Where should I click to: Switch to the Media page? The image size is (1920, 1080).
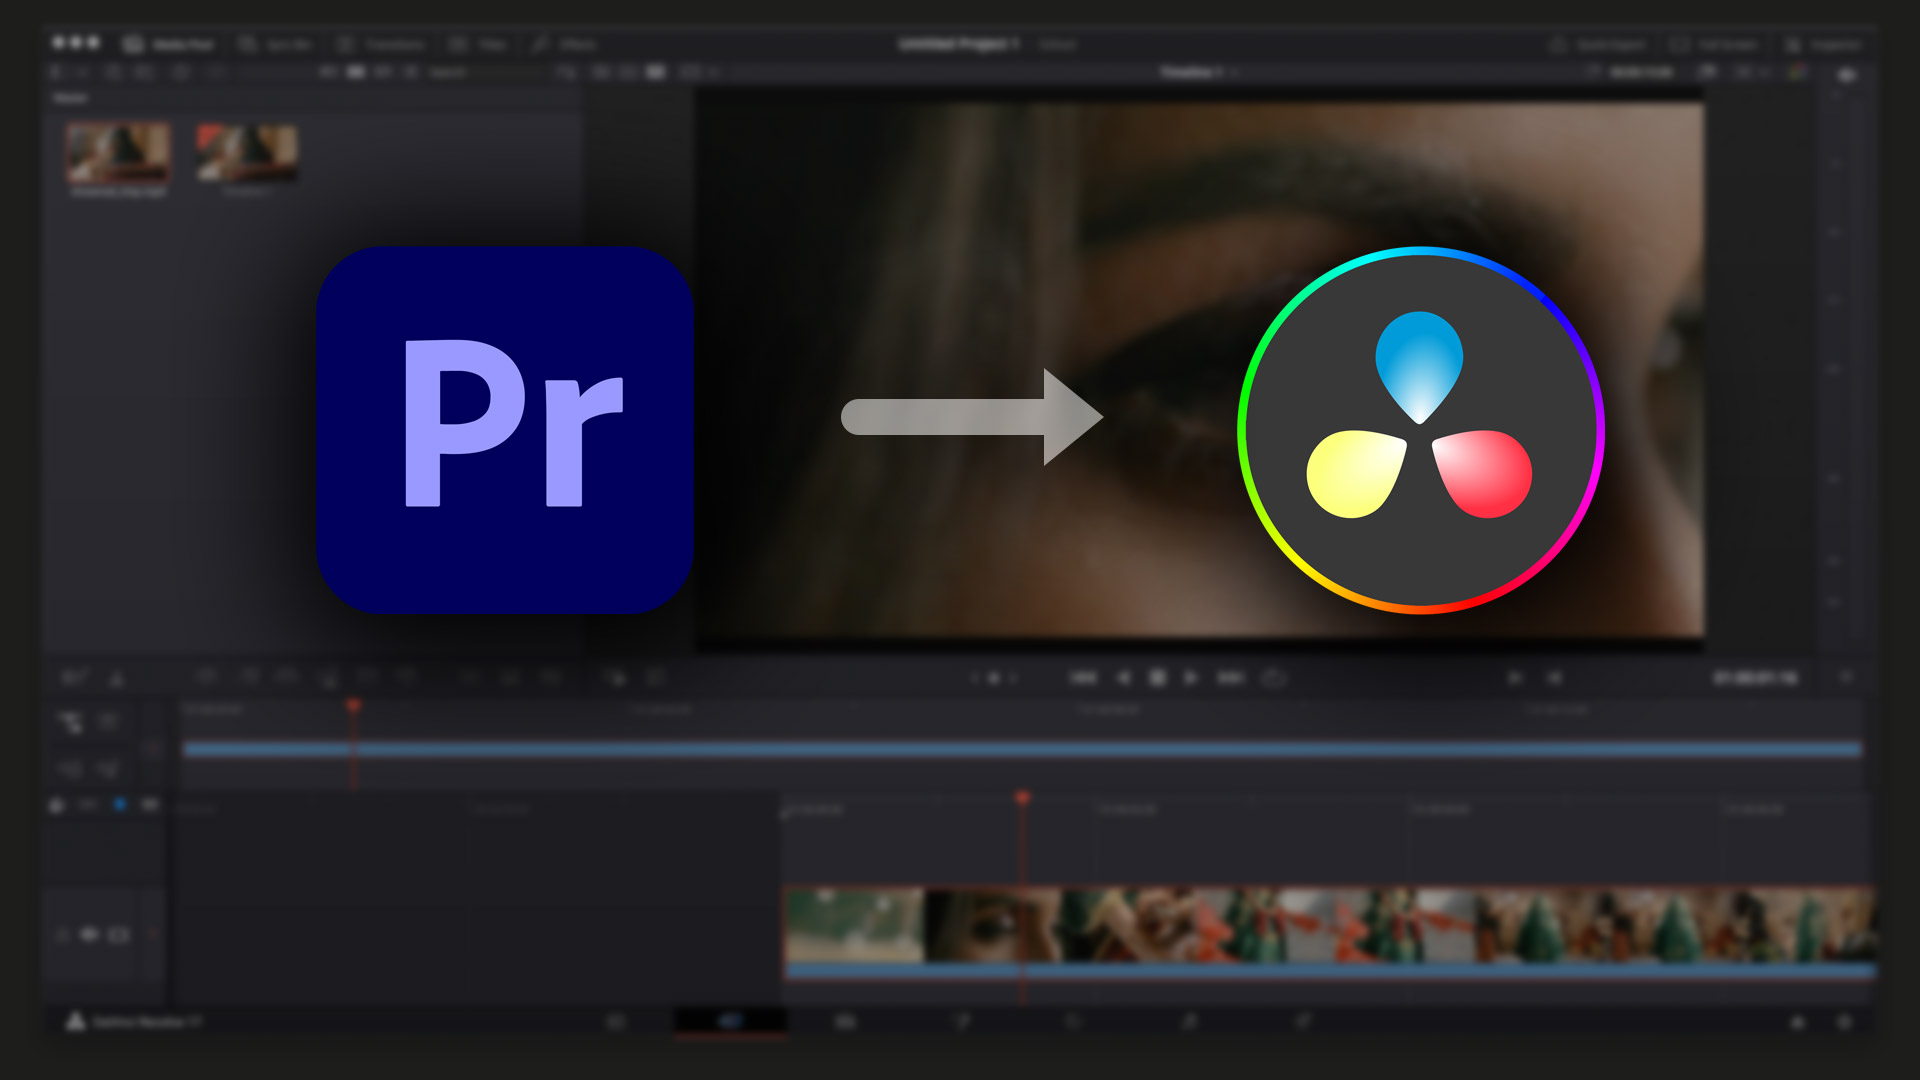616,1022
